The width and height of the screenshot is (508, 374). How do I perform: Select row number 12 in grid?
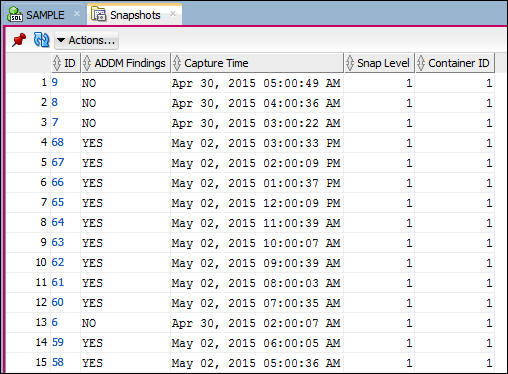tap(41, 302)
